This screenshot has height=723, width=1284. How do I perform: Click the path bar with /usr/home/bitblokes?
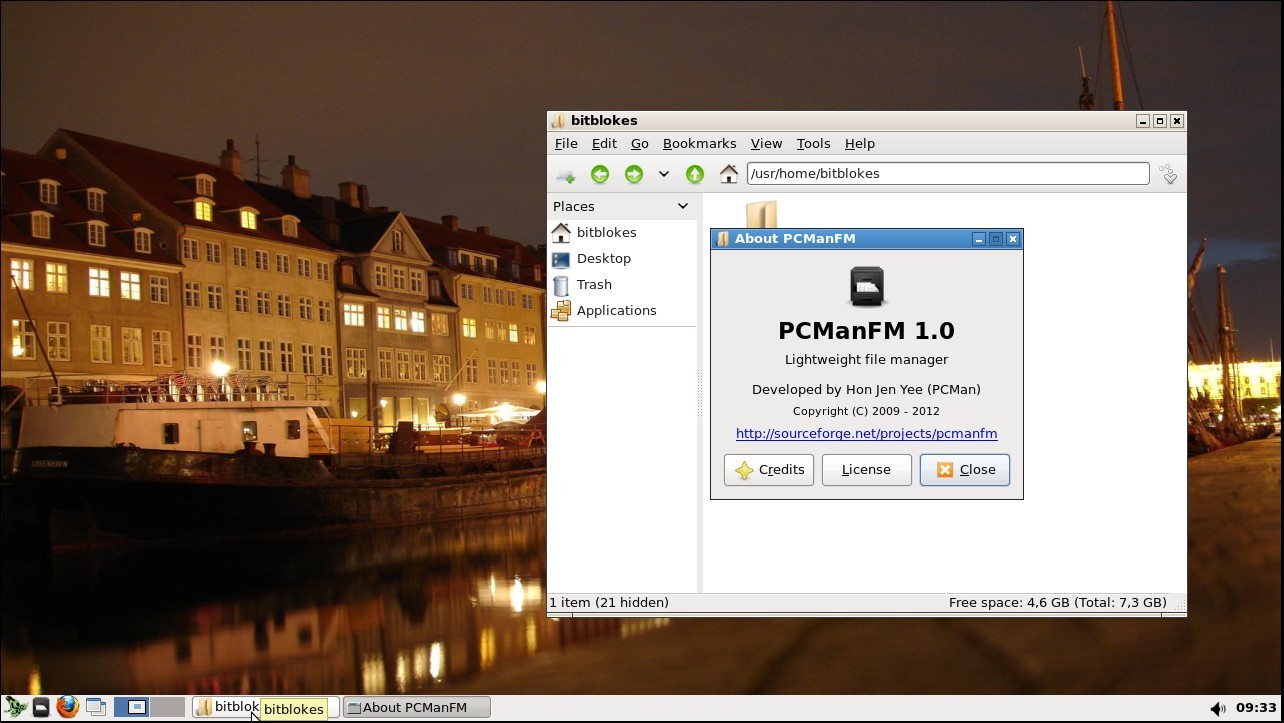948,173
